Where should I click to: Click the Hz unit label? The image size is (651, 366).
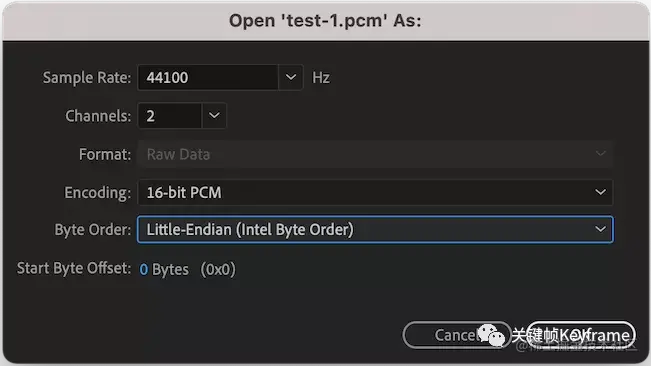point(321,78)
